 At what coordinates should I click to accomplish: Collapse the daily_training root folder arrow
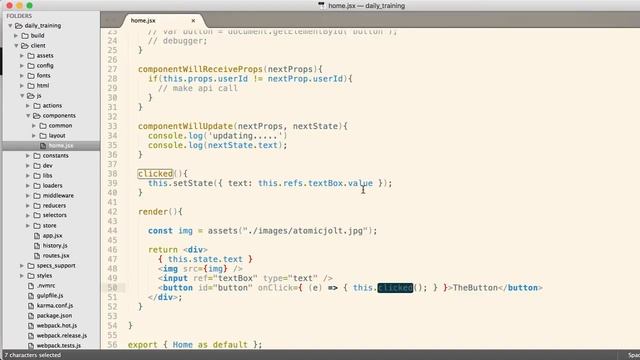point(10,26)
